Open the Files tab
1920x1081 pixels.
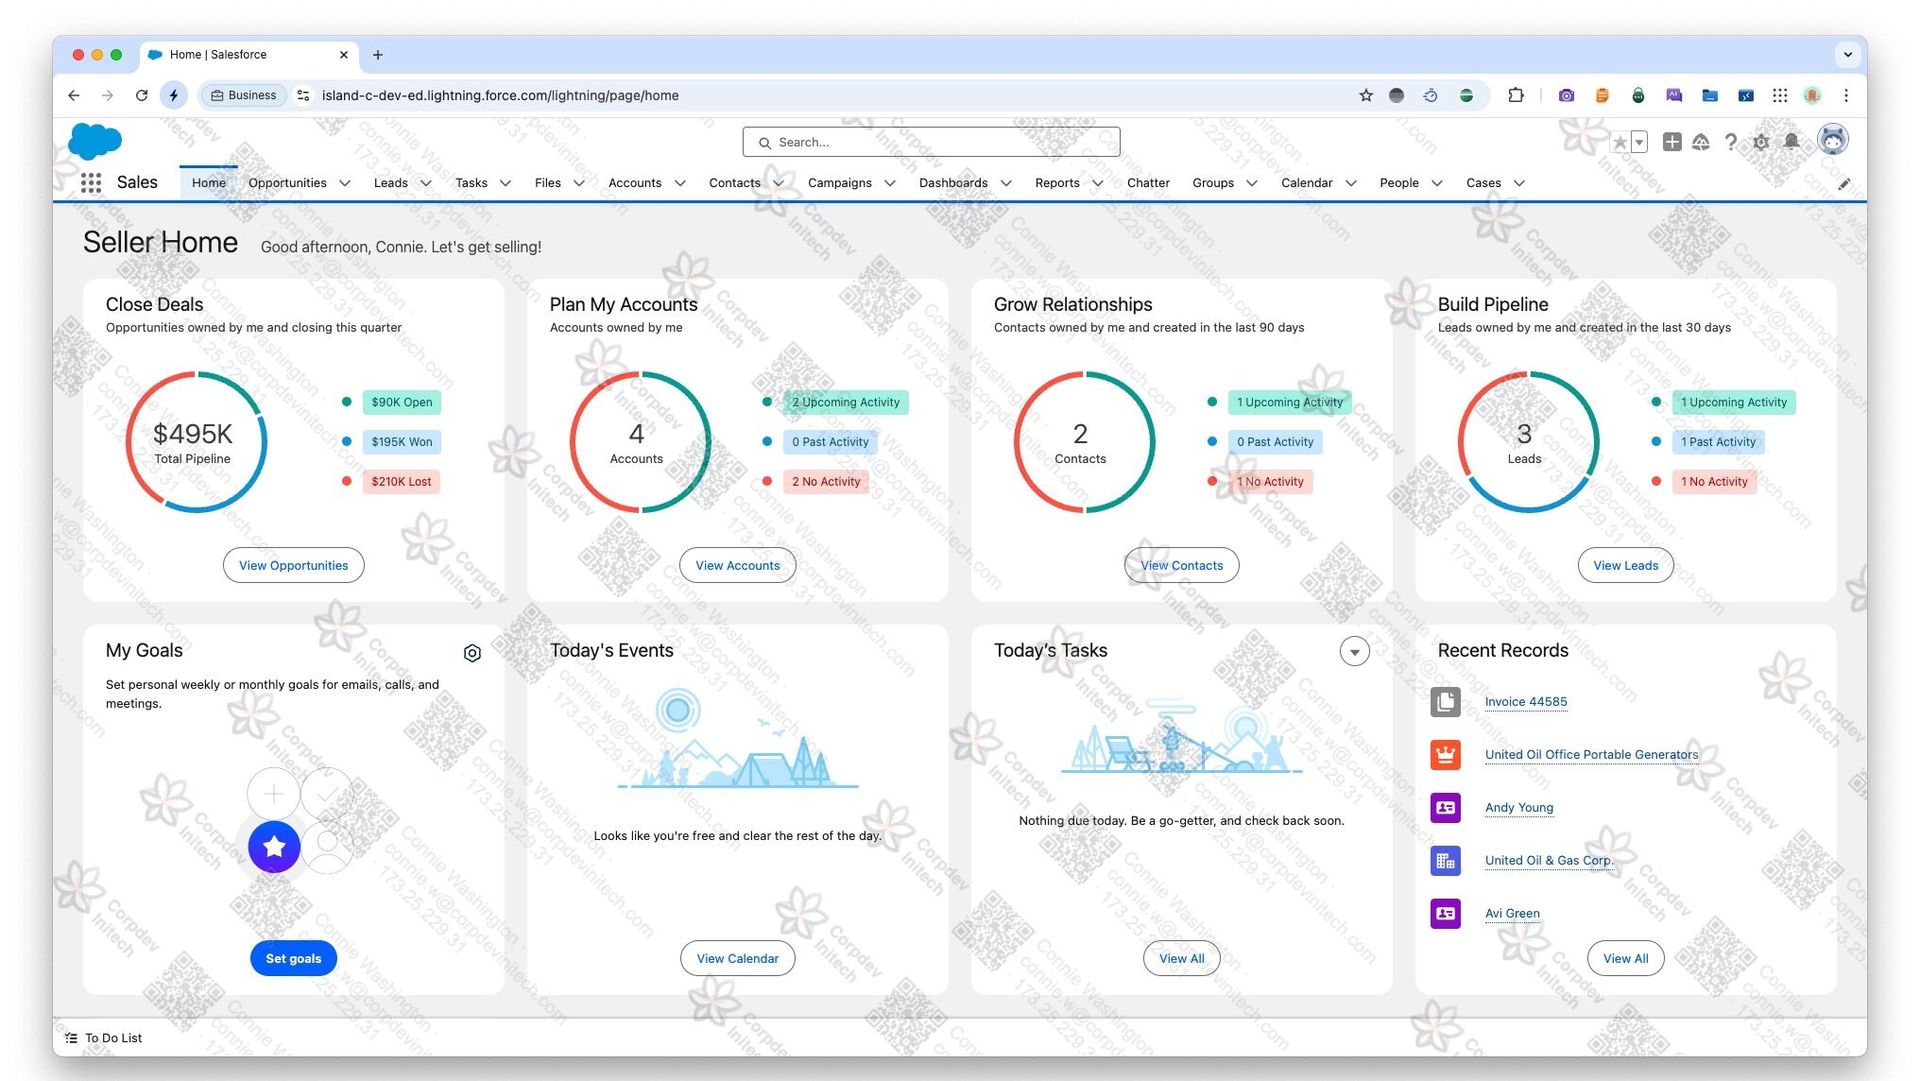point(548,183)
